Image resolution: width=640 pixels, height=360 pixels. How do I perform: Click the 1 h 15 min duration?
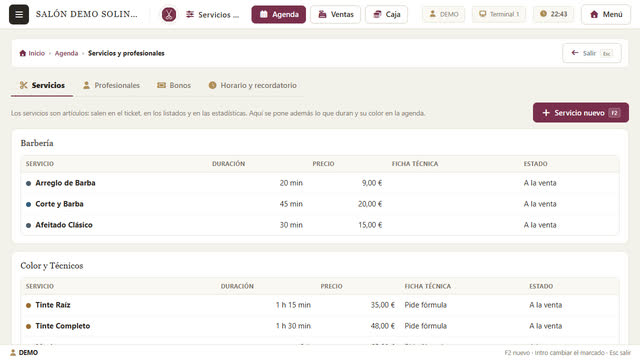pos(293,305)
